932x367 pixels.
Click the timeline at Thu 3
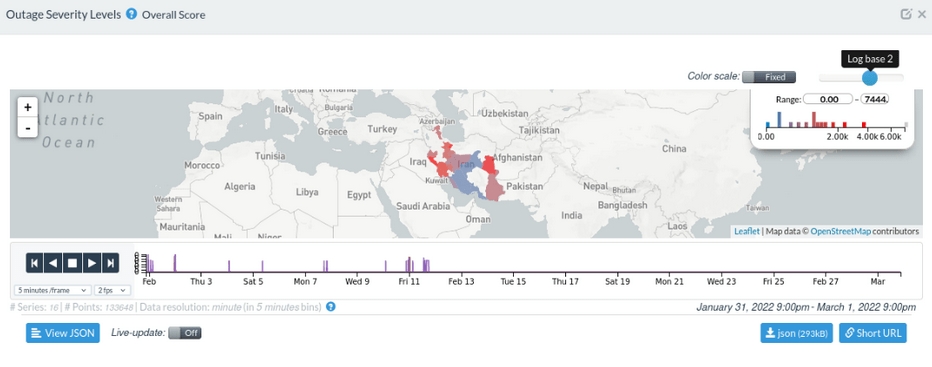[201, 281]
